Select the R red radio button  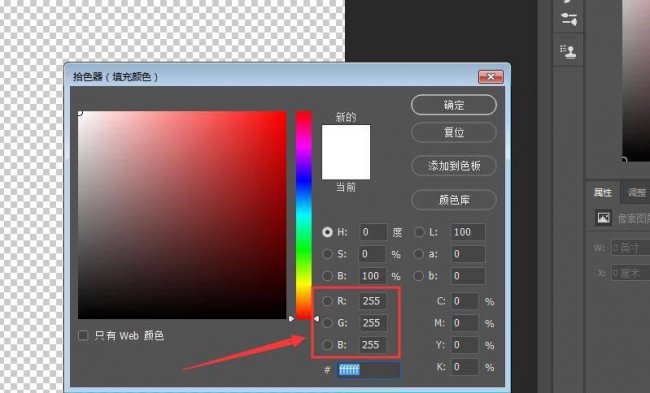pyautogui.click(x=327, y=301)
